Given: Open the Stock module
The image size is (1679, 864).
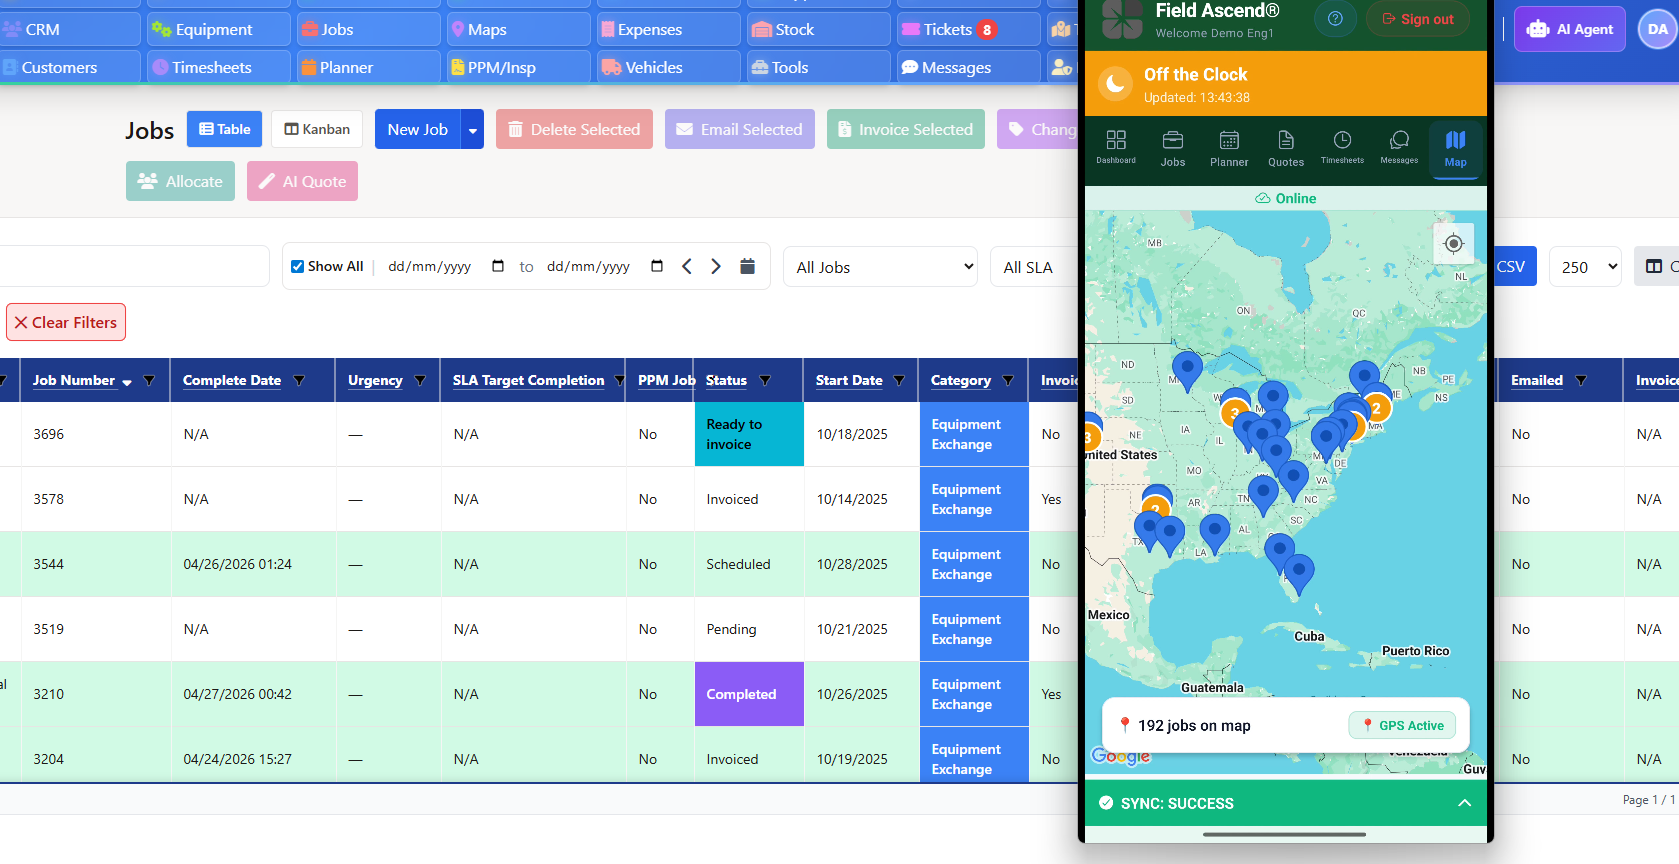Looking at the screenshot, I should click(818, 29).
